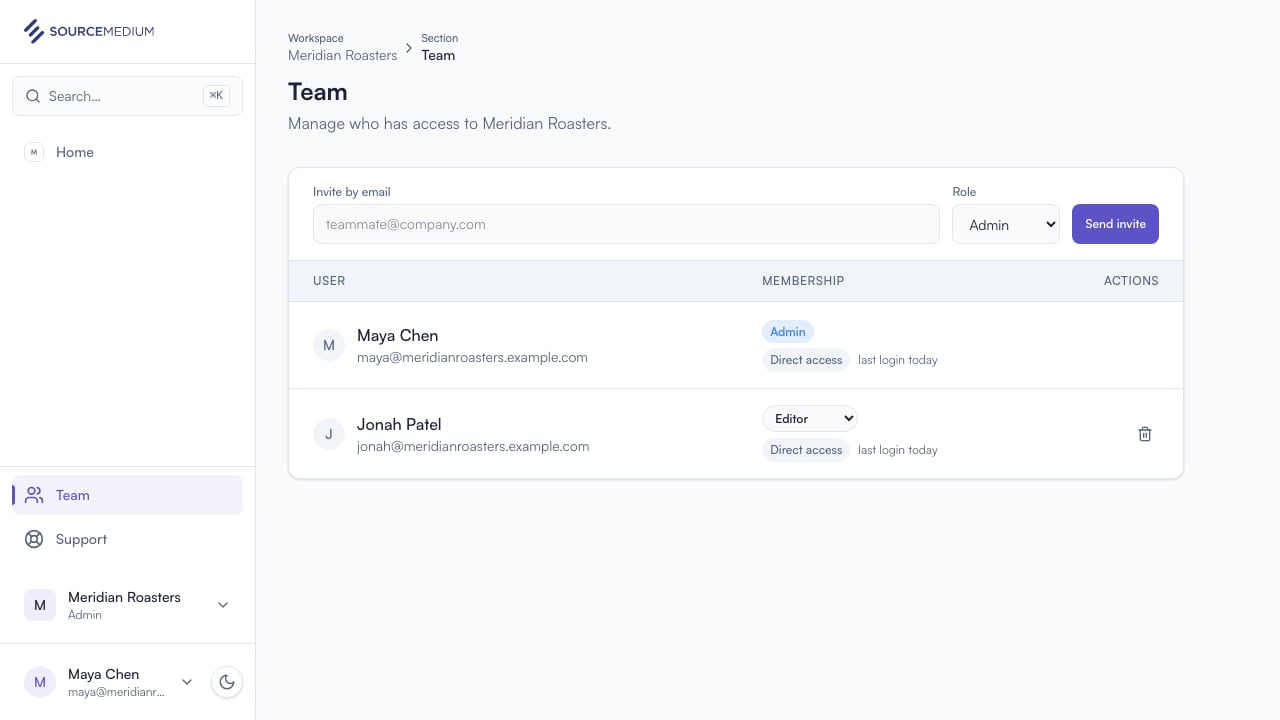Click the MEMBERSHIP column header
Screen dimensions: 1280x720
pos(803,281)
